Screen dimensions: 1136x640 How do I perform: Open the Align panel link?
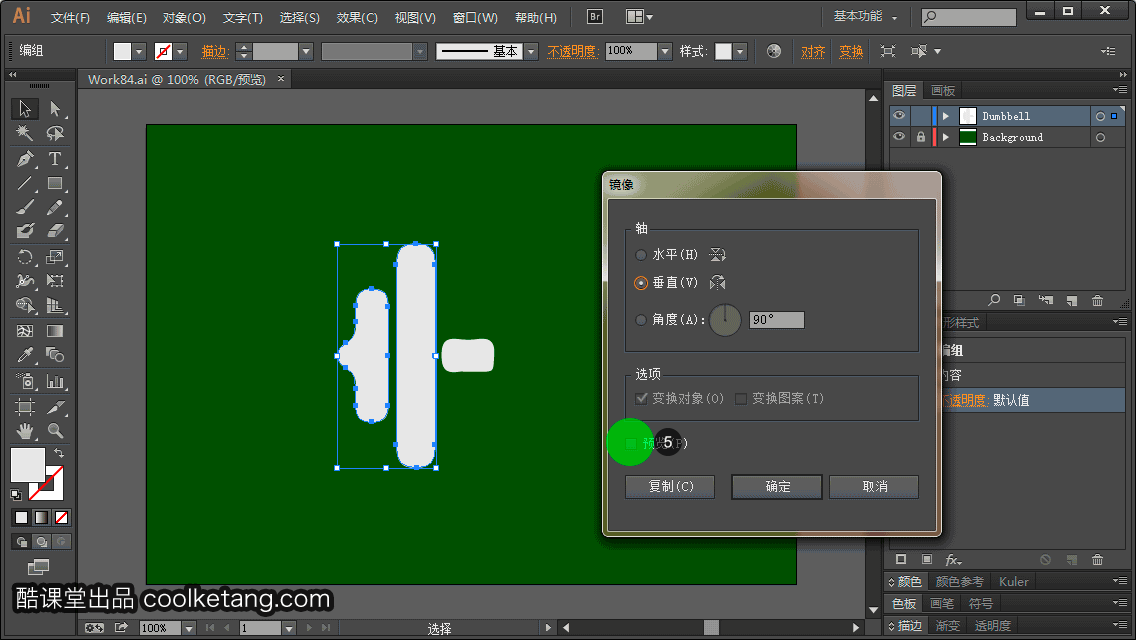point(813,51)
